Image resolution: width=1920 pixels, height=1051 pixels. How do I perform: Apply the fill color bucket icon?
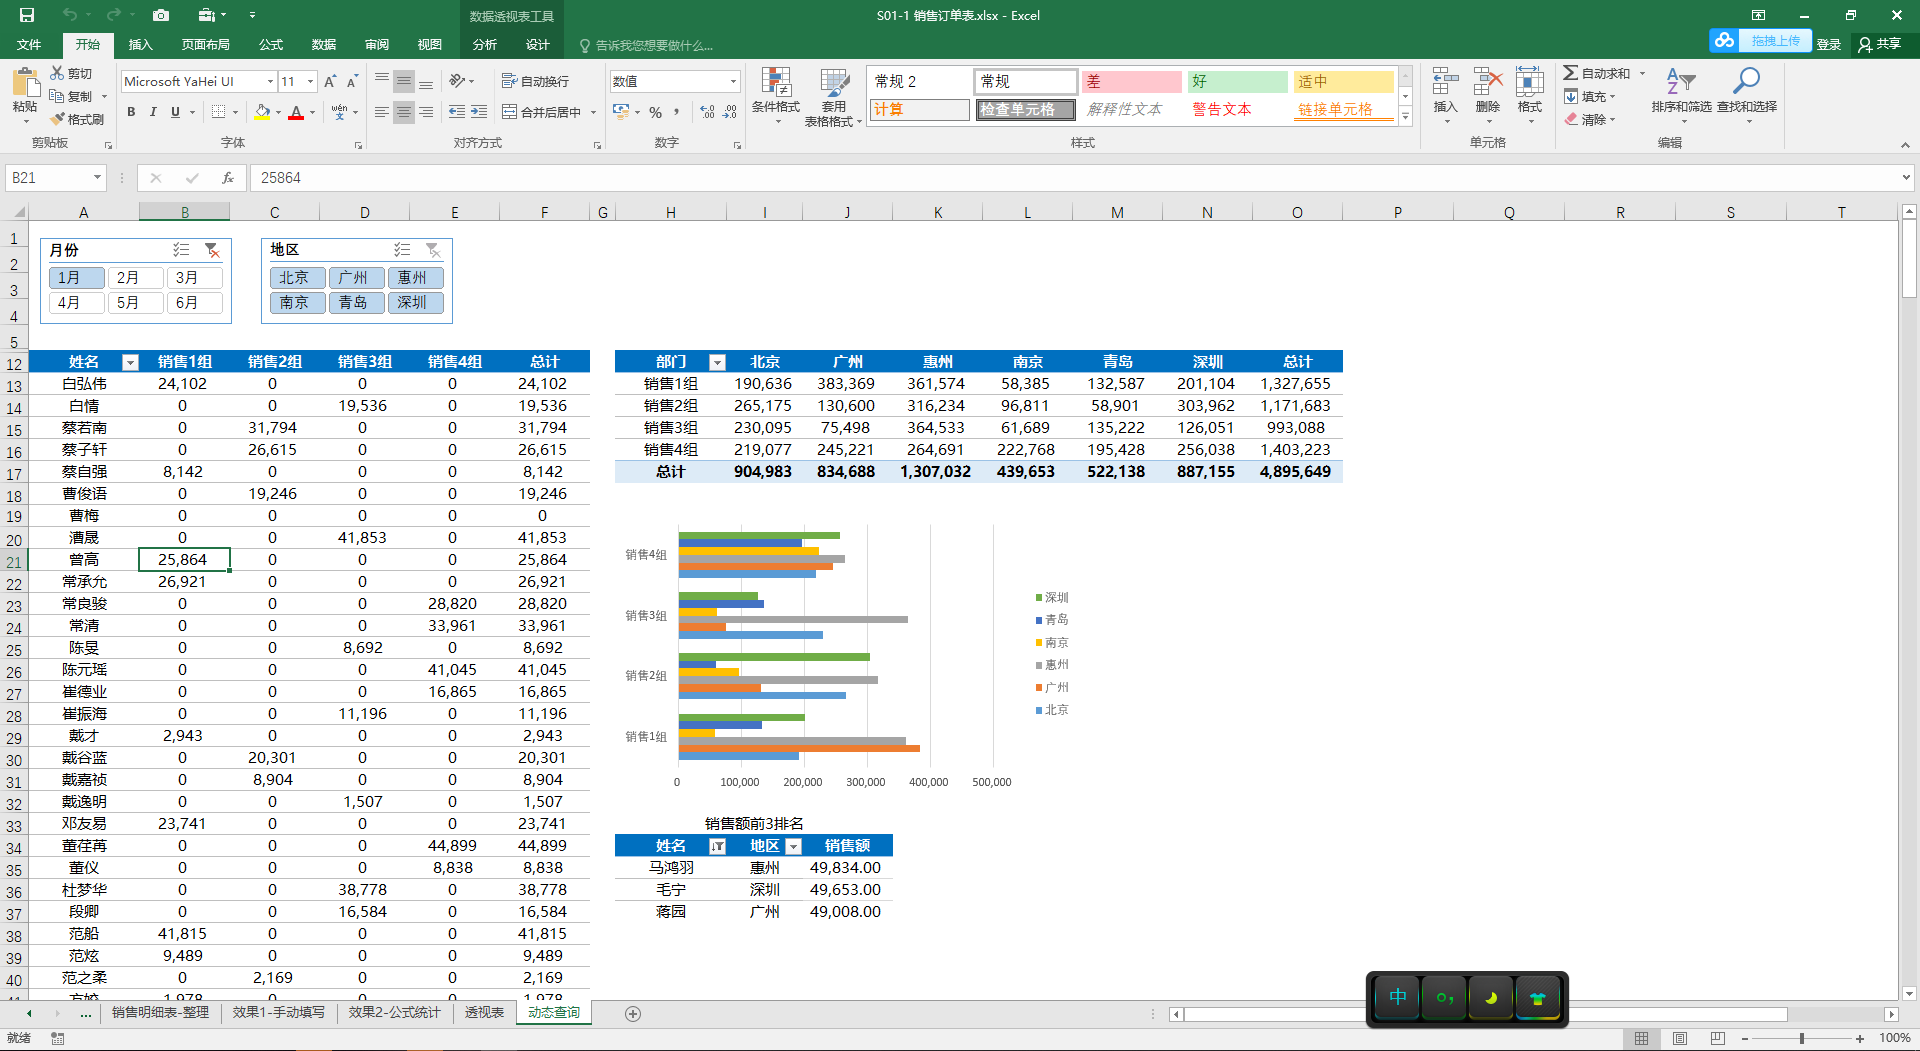262,112
